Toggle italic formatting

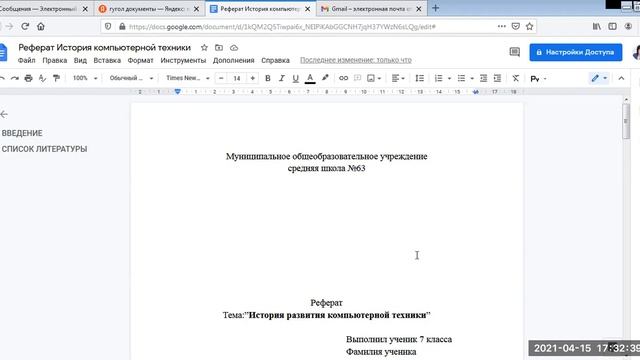coord(282,78)
